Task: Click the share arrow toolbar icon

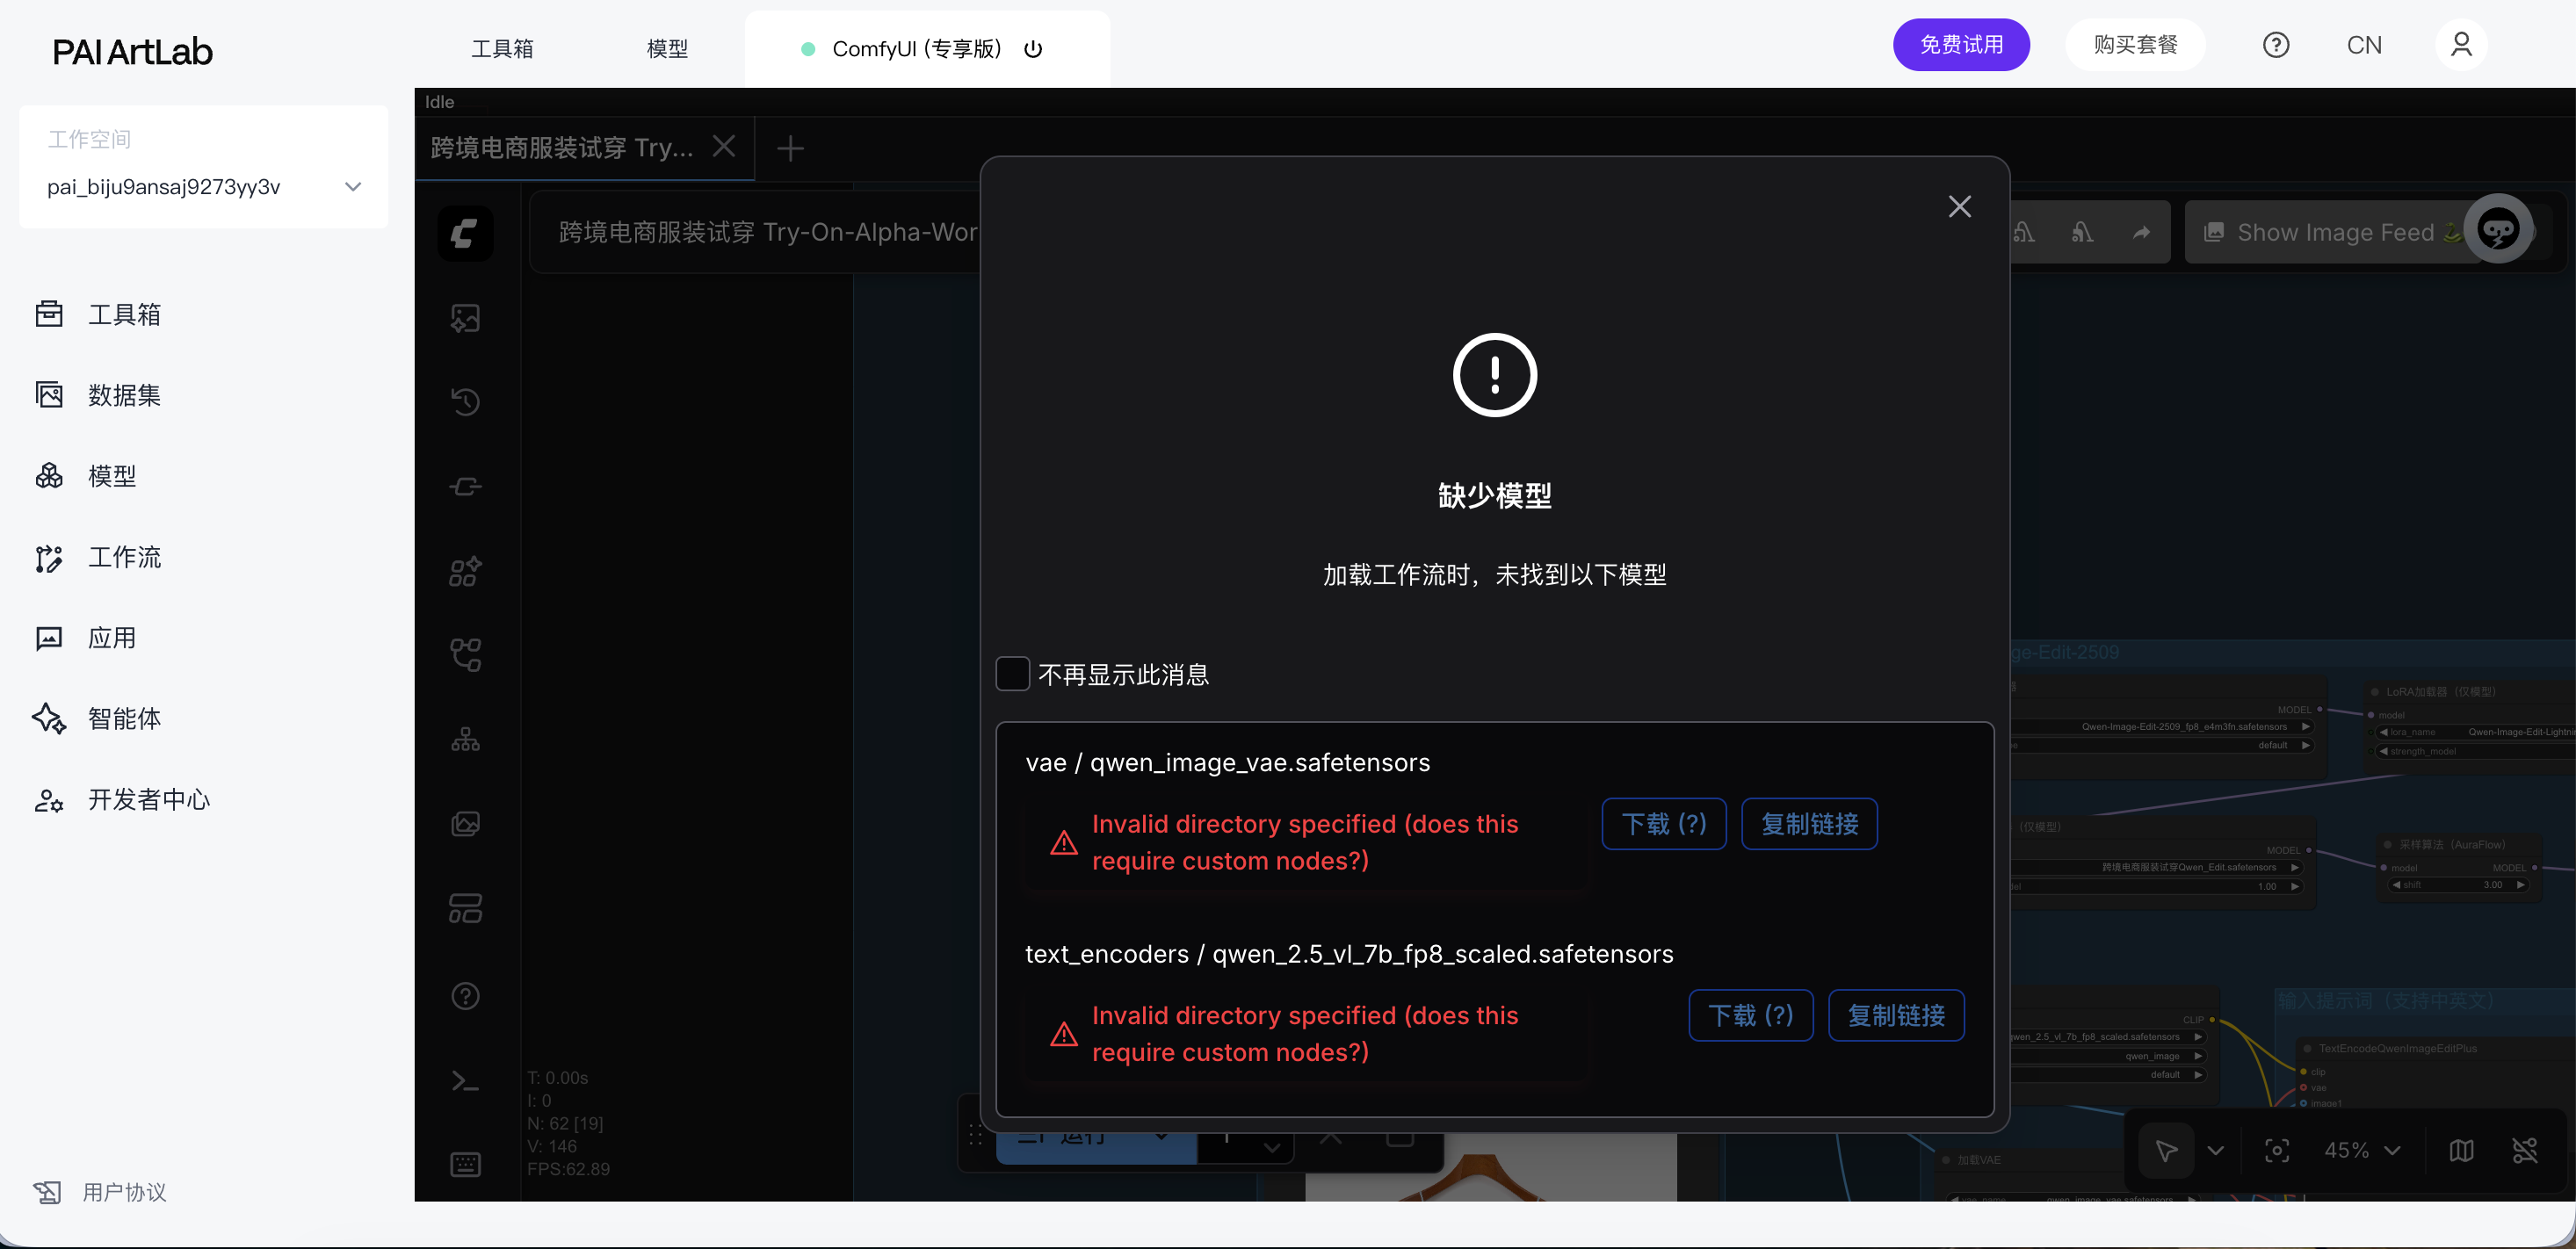Action: (x=2140, y=233)
